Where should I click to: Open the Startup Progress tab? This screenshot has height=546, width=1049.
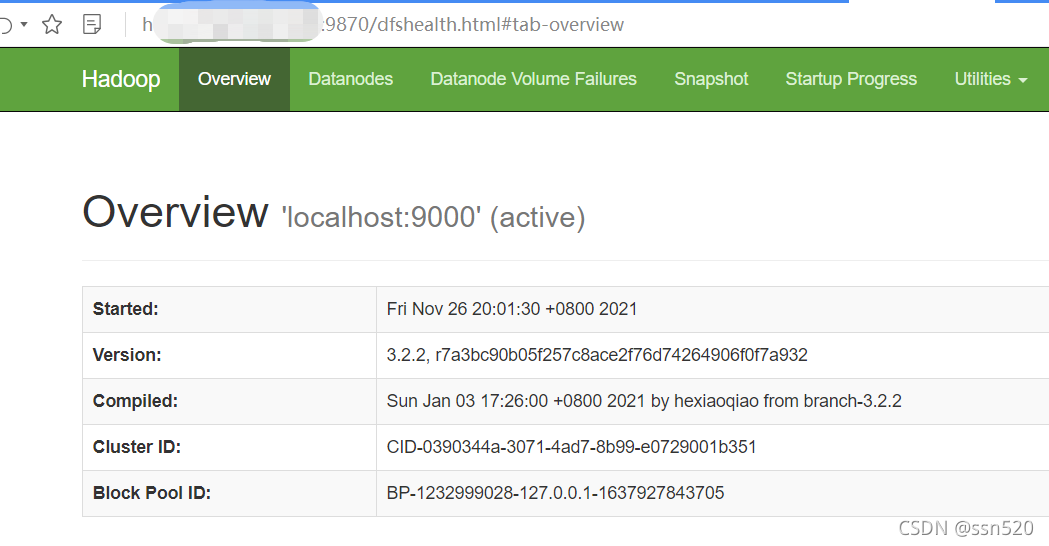(x=851, y=79)
